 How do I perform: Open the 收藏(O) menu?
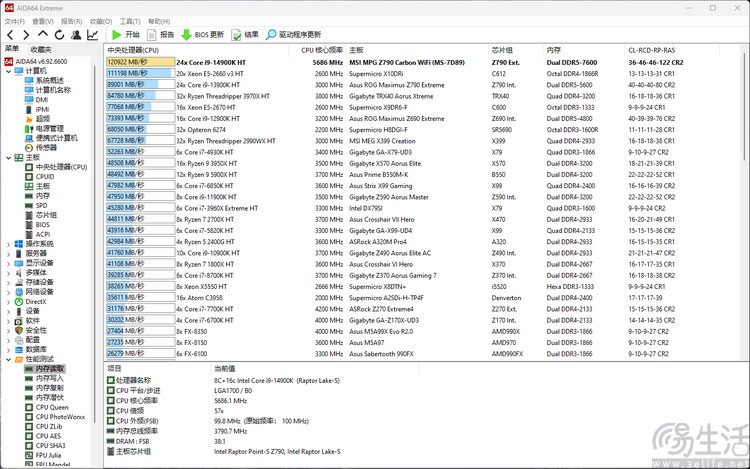coord(101,22)
